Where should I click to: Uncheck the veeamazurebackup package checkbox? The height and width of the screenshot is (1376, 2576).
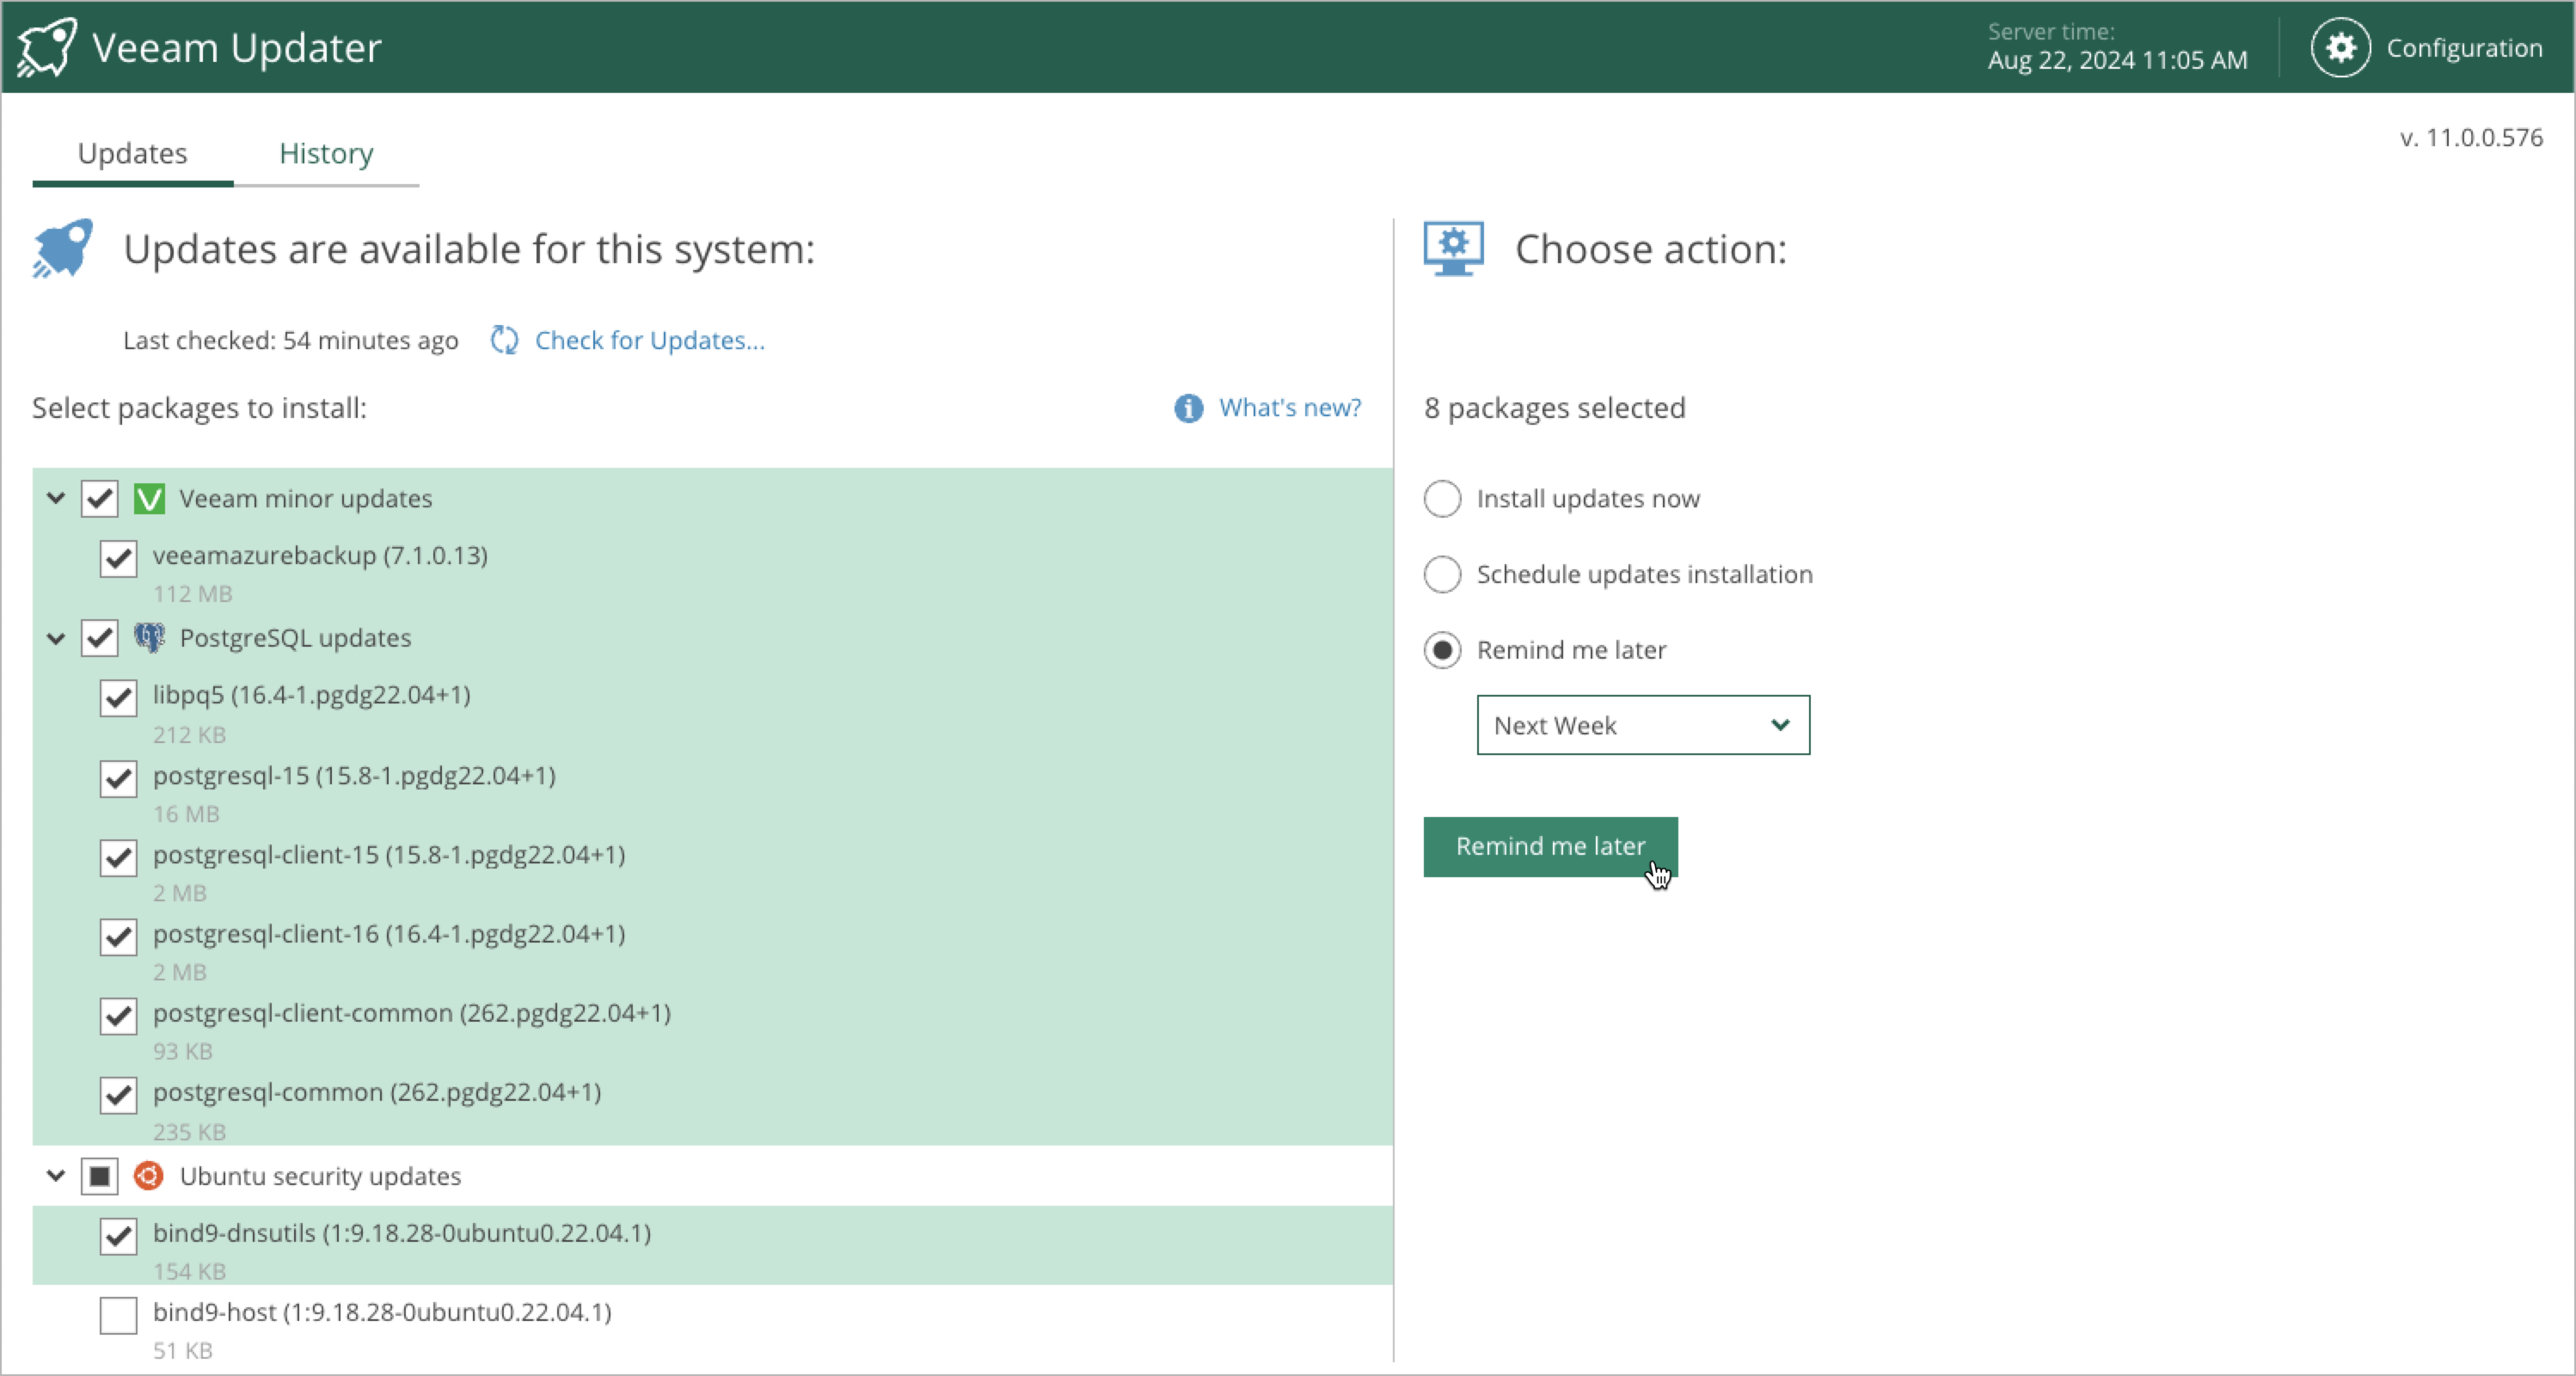(118, 558)
